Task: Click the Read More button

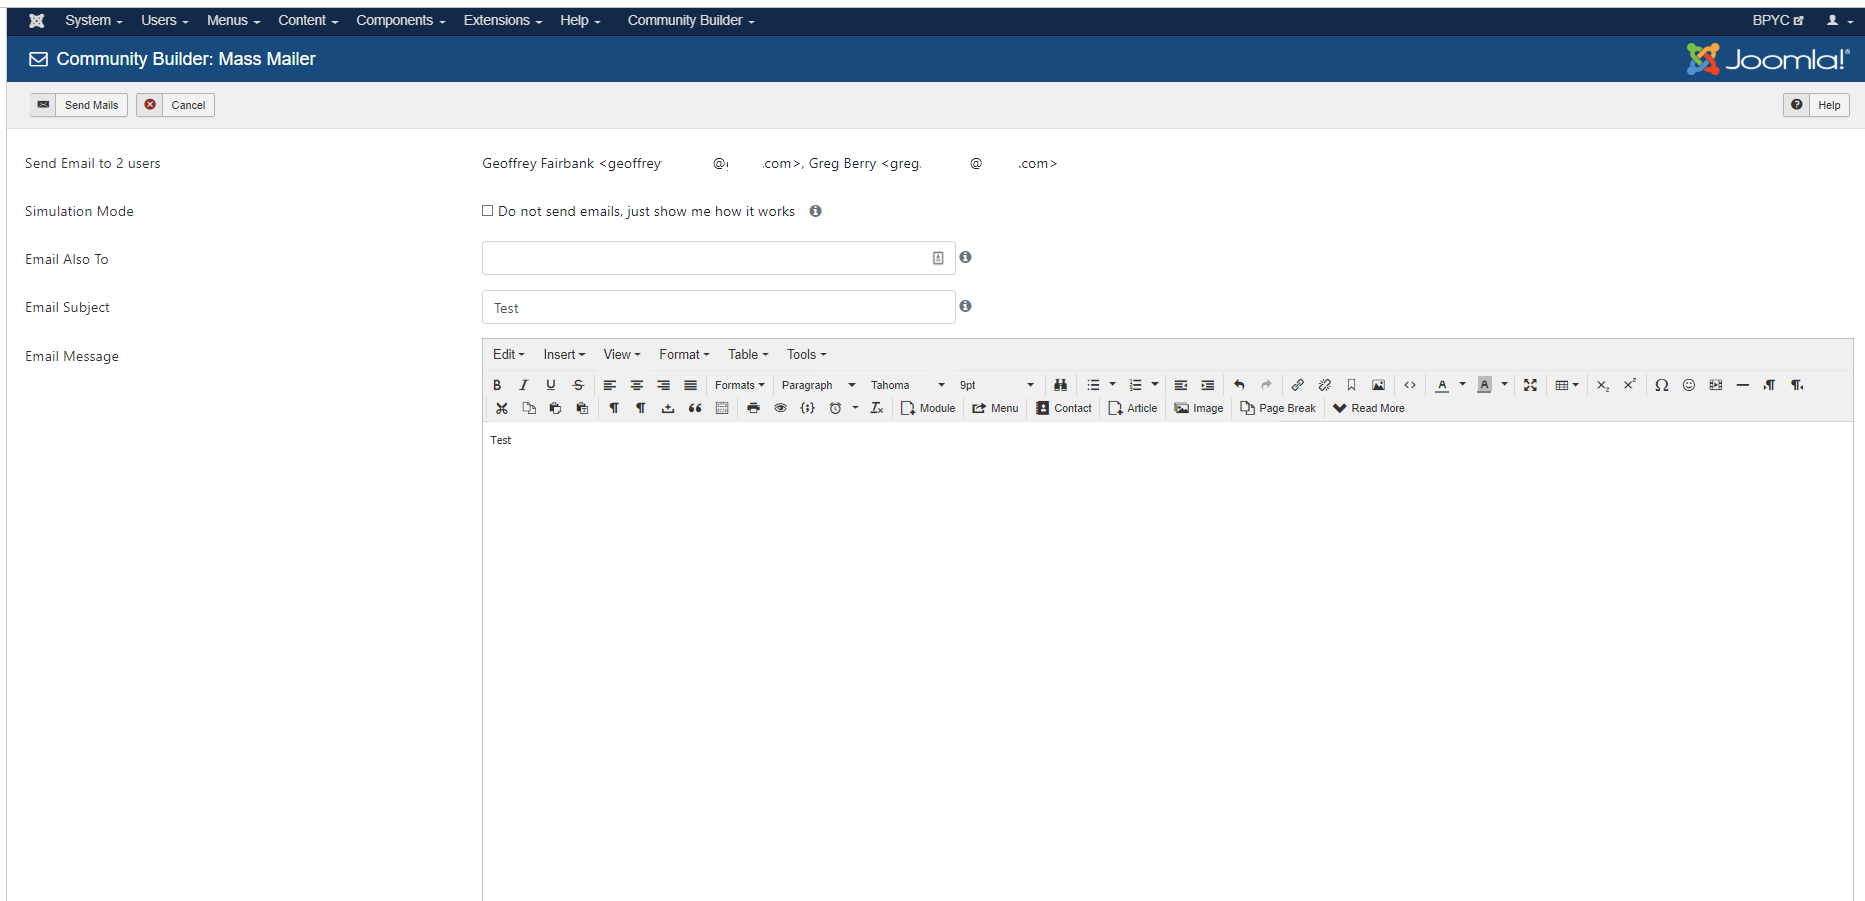Action: [1369, 408]
